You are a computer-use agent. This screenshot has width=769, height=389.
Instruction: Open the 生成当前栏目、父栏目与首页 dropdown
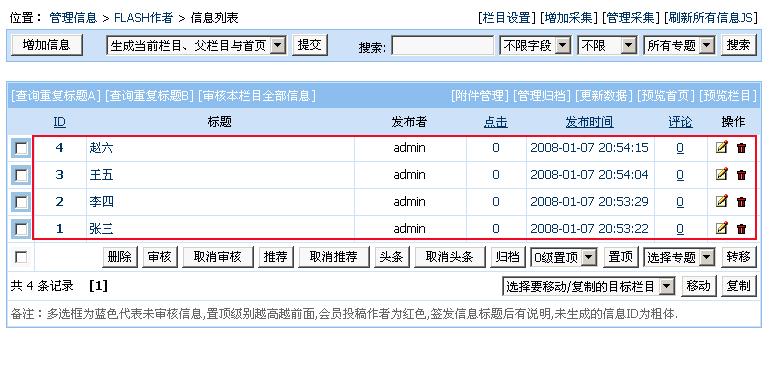tap(197, 46)
